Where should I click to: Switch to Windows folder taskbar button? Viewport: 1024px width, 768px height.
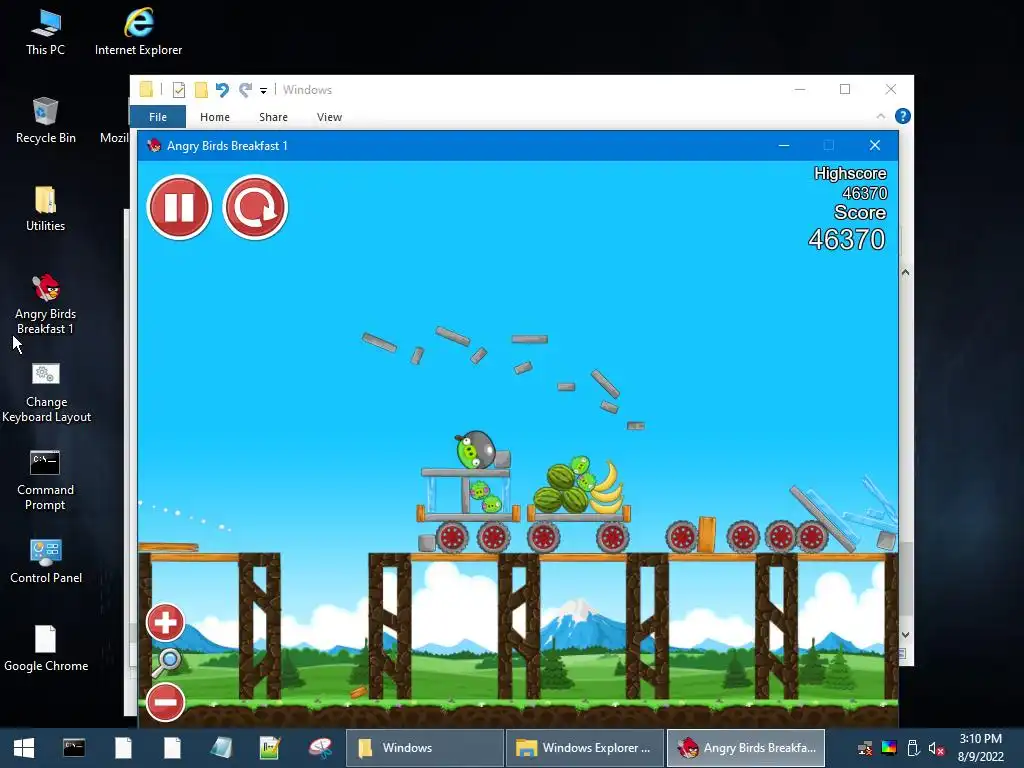click(424, 748)
